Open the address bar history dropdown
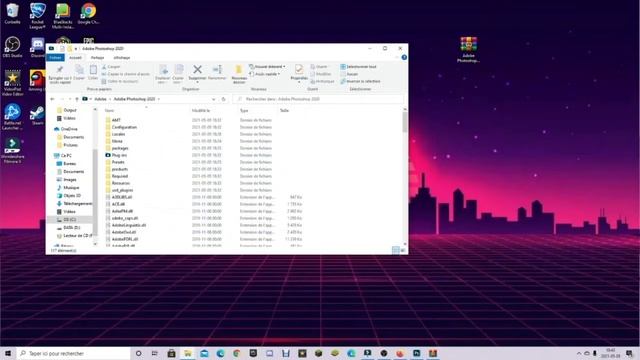The image size is (640, 360). coord(213,99)
